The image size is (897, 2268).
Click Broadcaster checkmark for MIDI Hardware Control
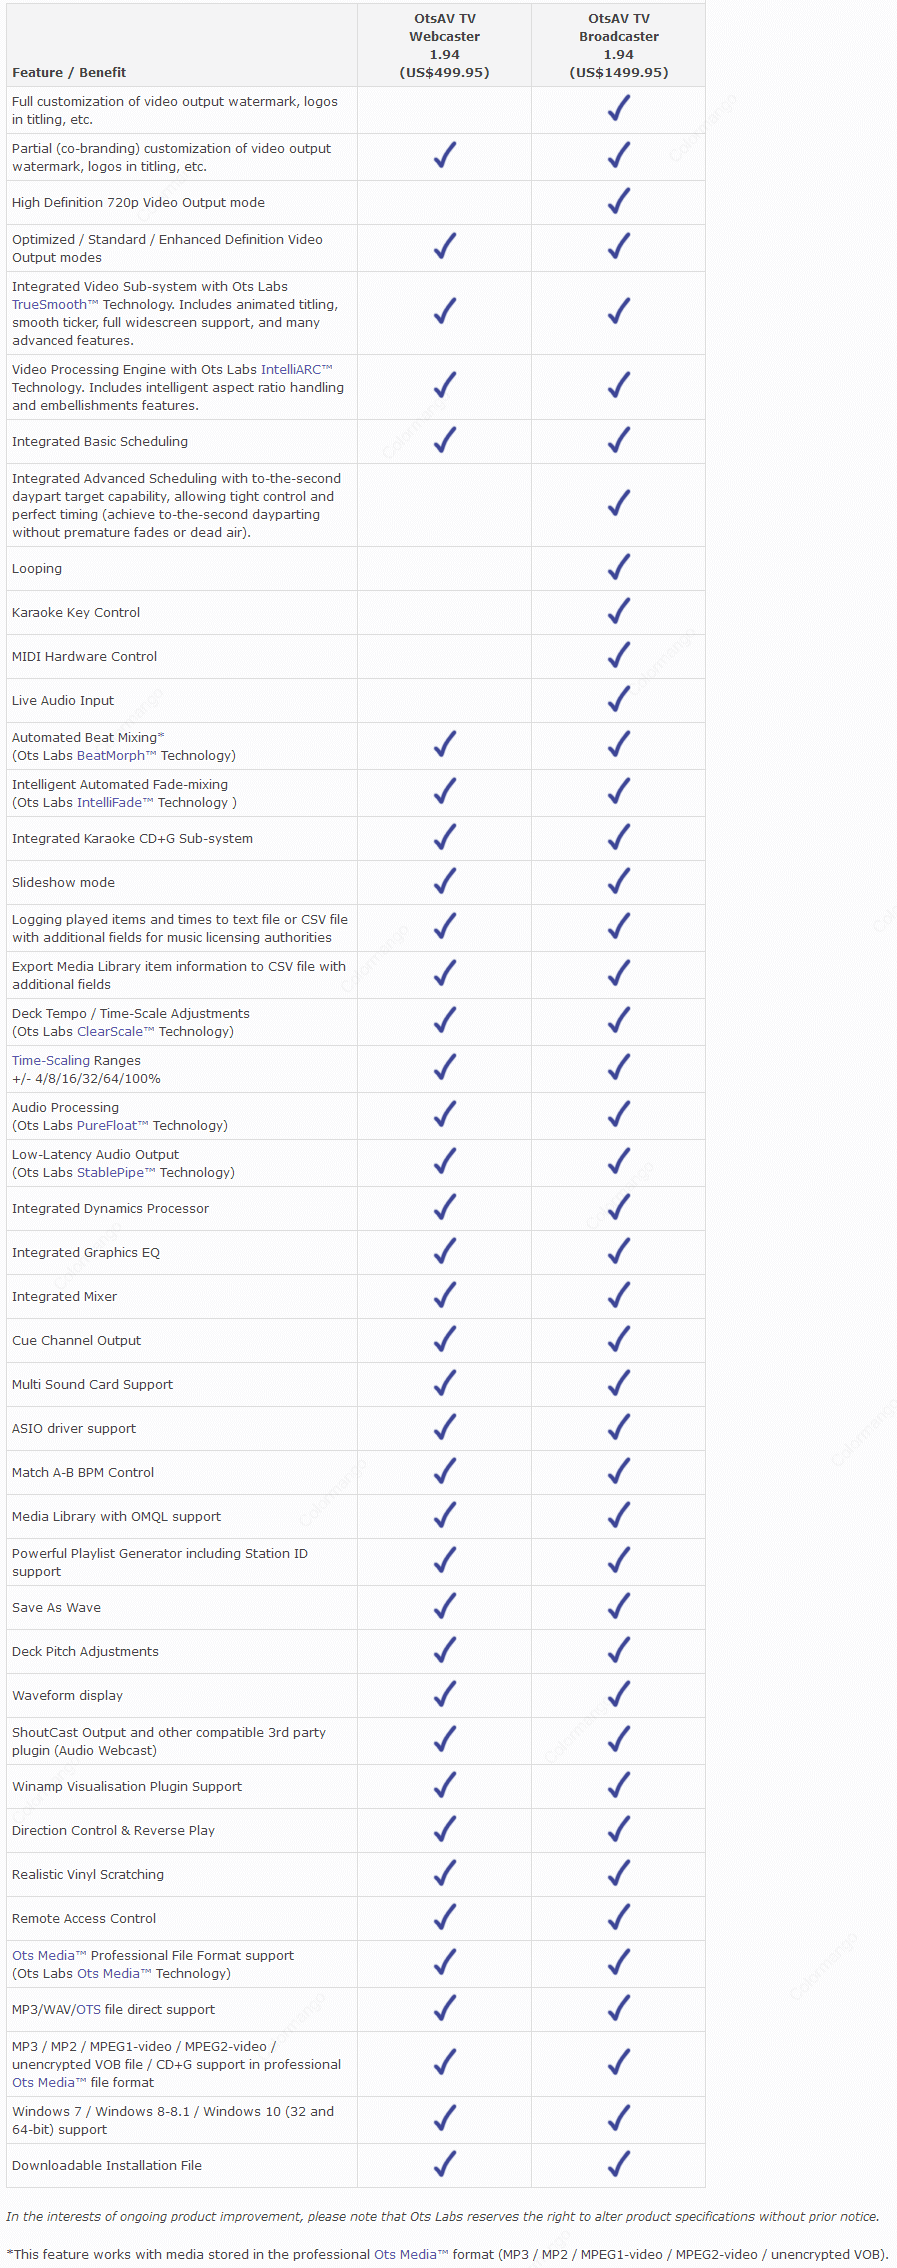tap(619, 655)
